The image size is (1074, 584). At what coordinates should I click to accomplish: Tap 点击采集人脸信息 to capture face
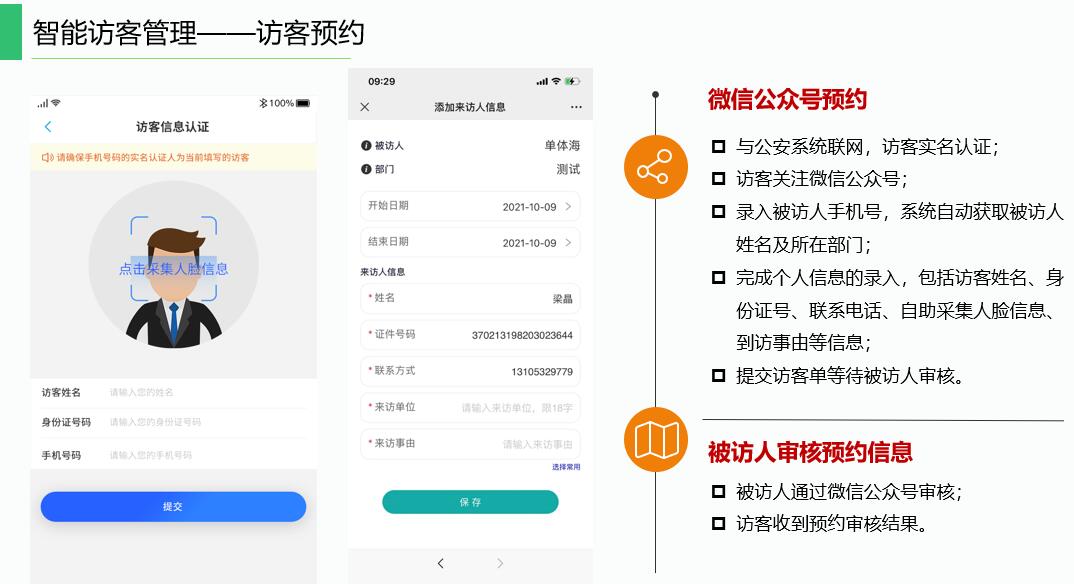coord(173,268)
